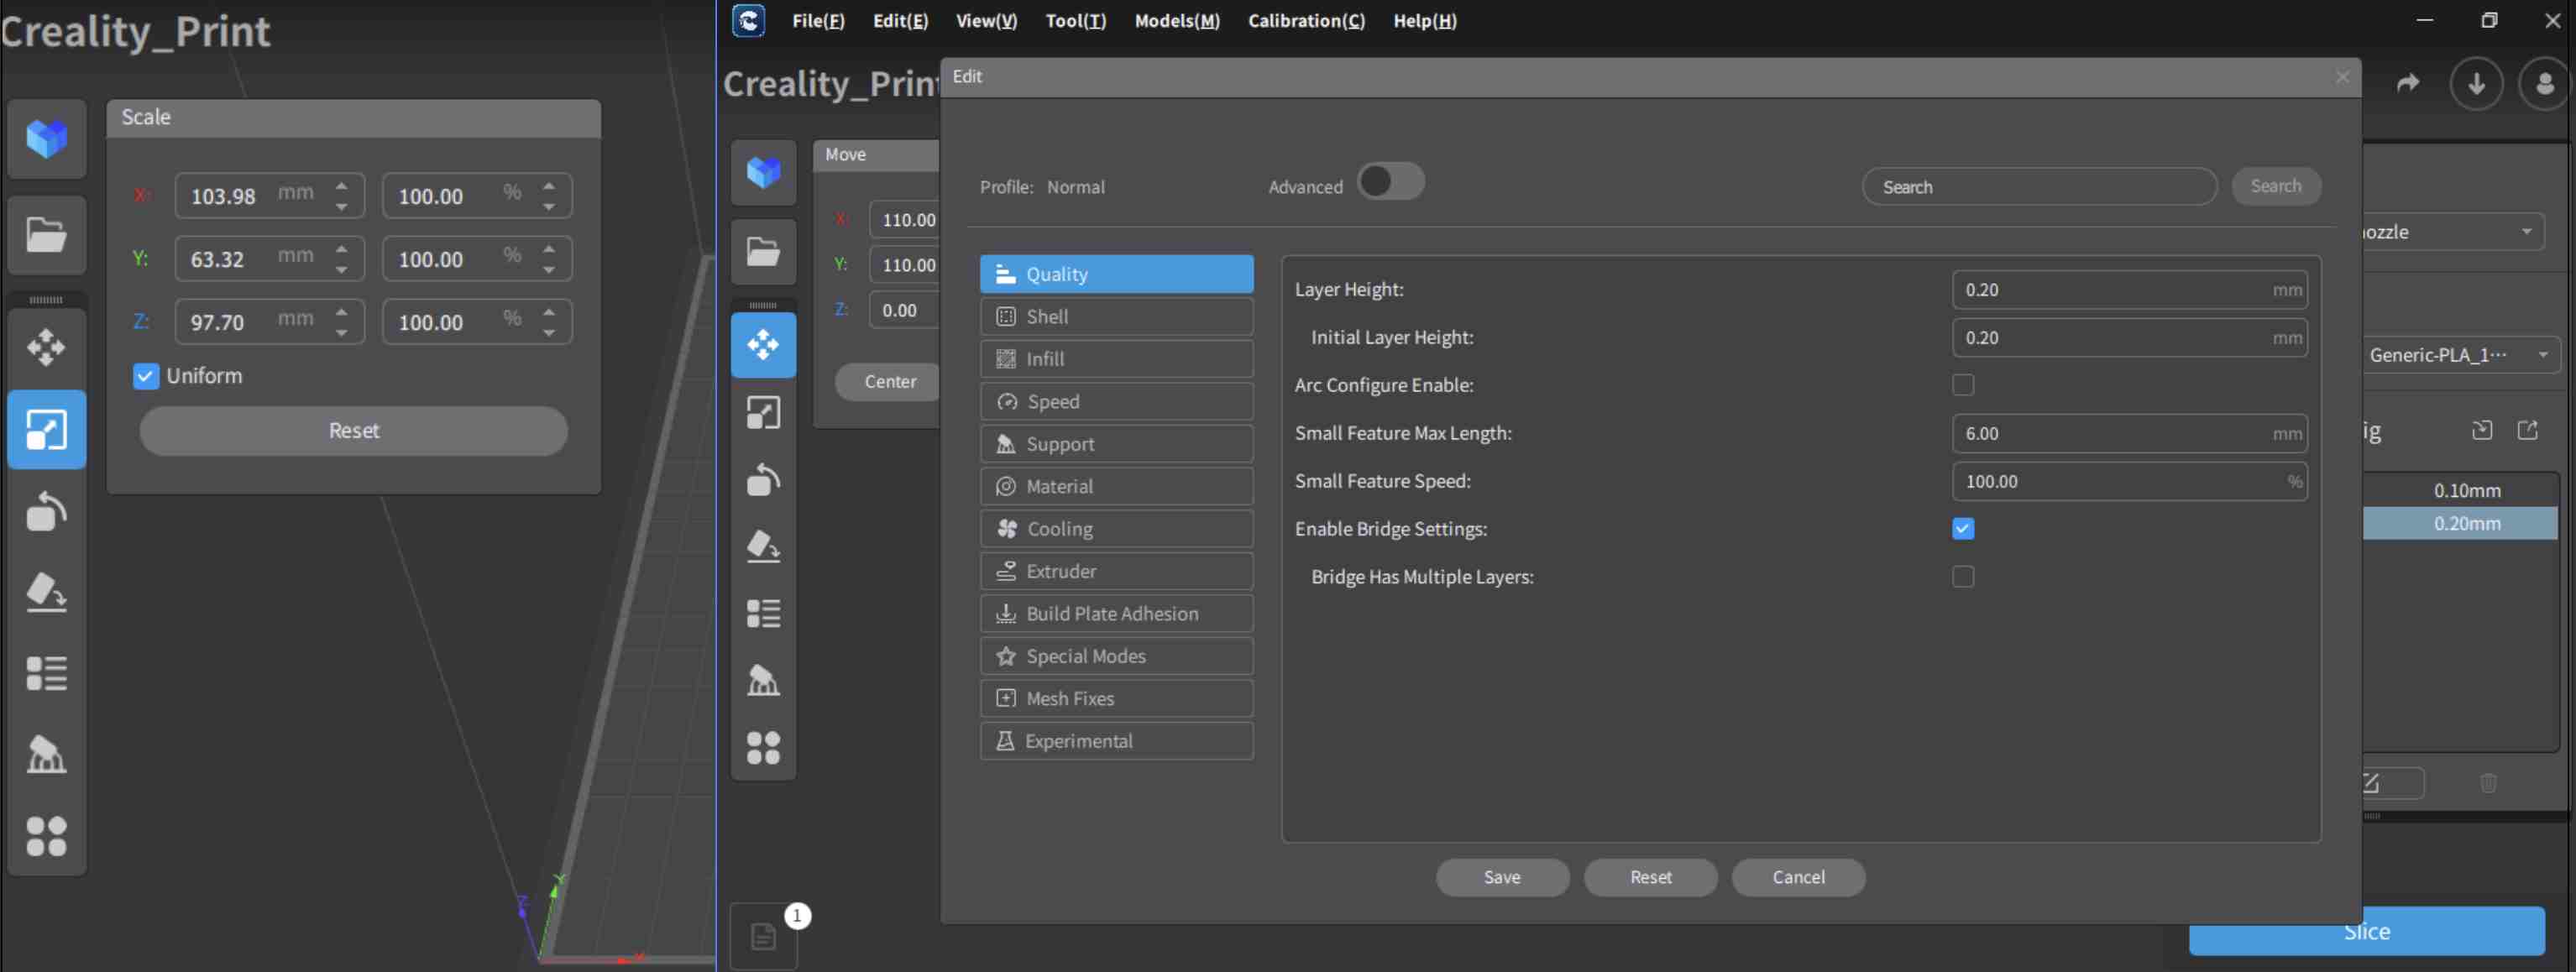The width and height of the screenshot is (2576, 972).
Task: Click the Search button next to the search field
Action: [x=2276, y=186]
